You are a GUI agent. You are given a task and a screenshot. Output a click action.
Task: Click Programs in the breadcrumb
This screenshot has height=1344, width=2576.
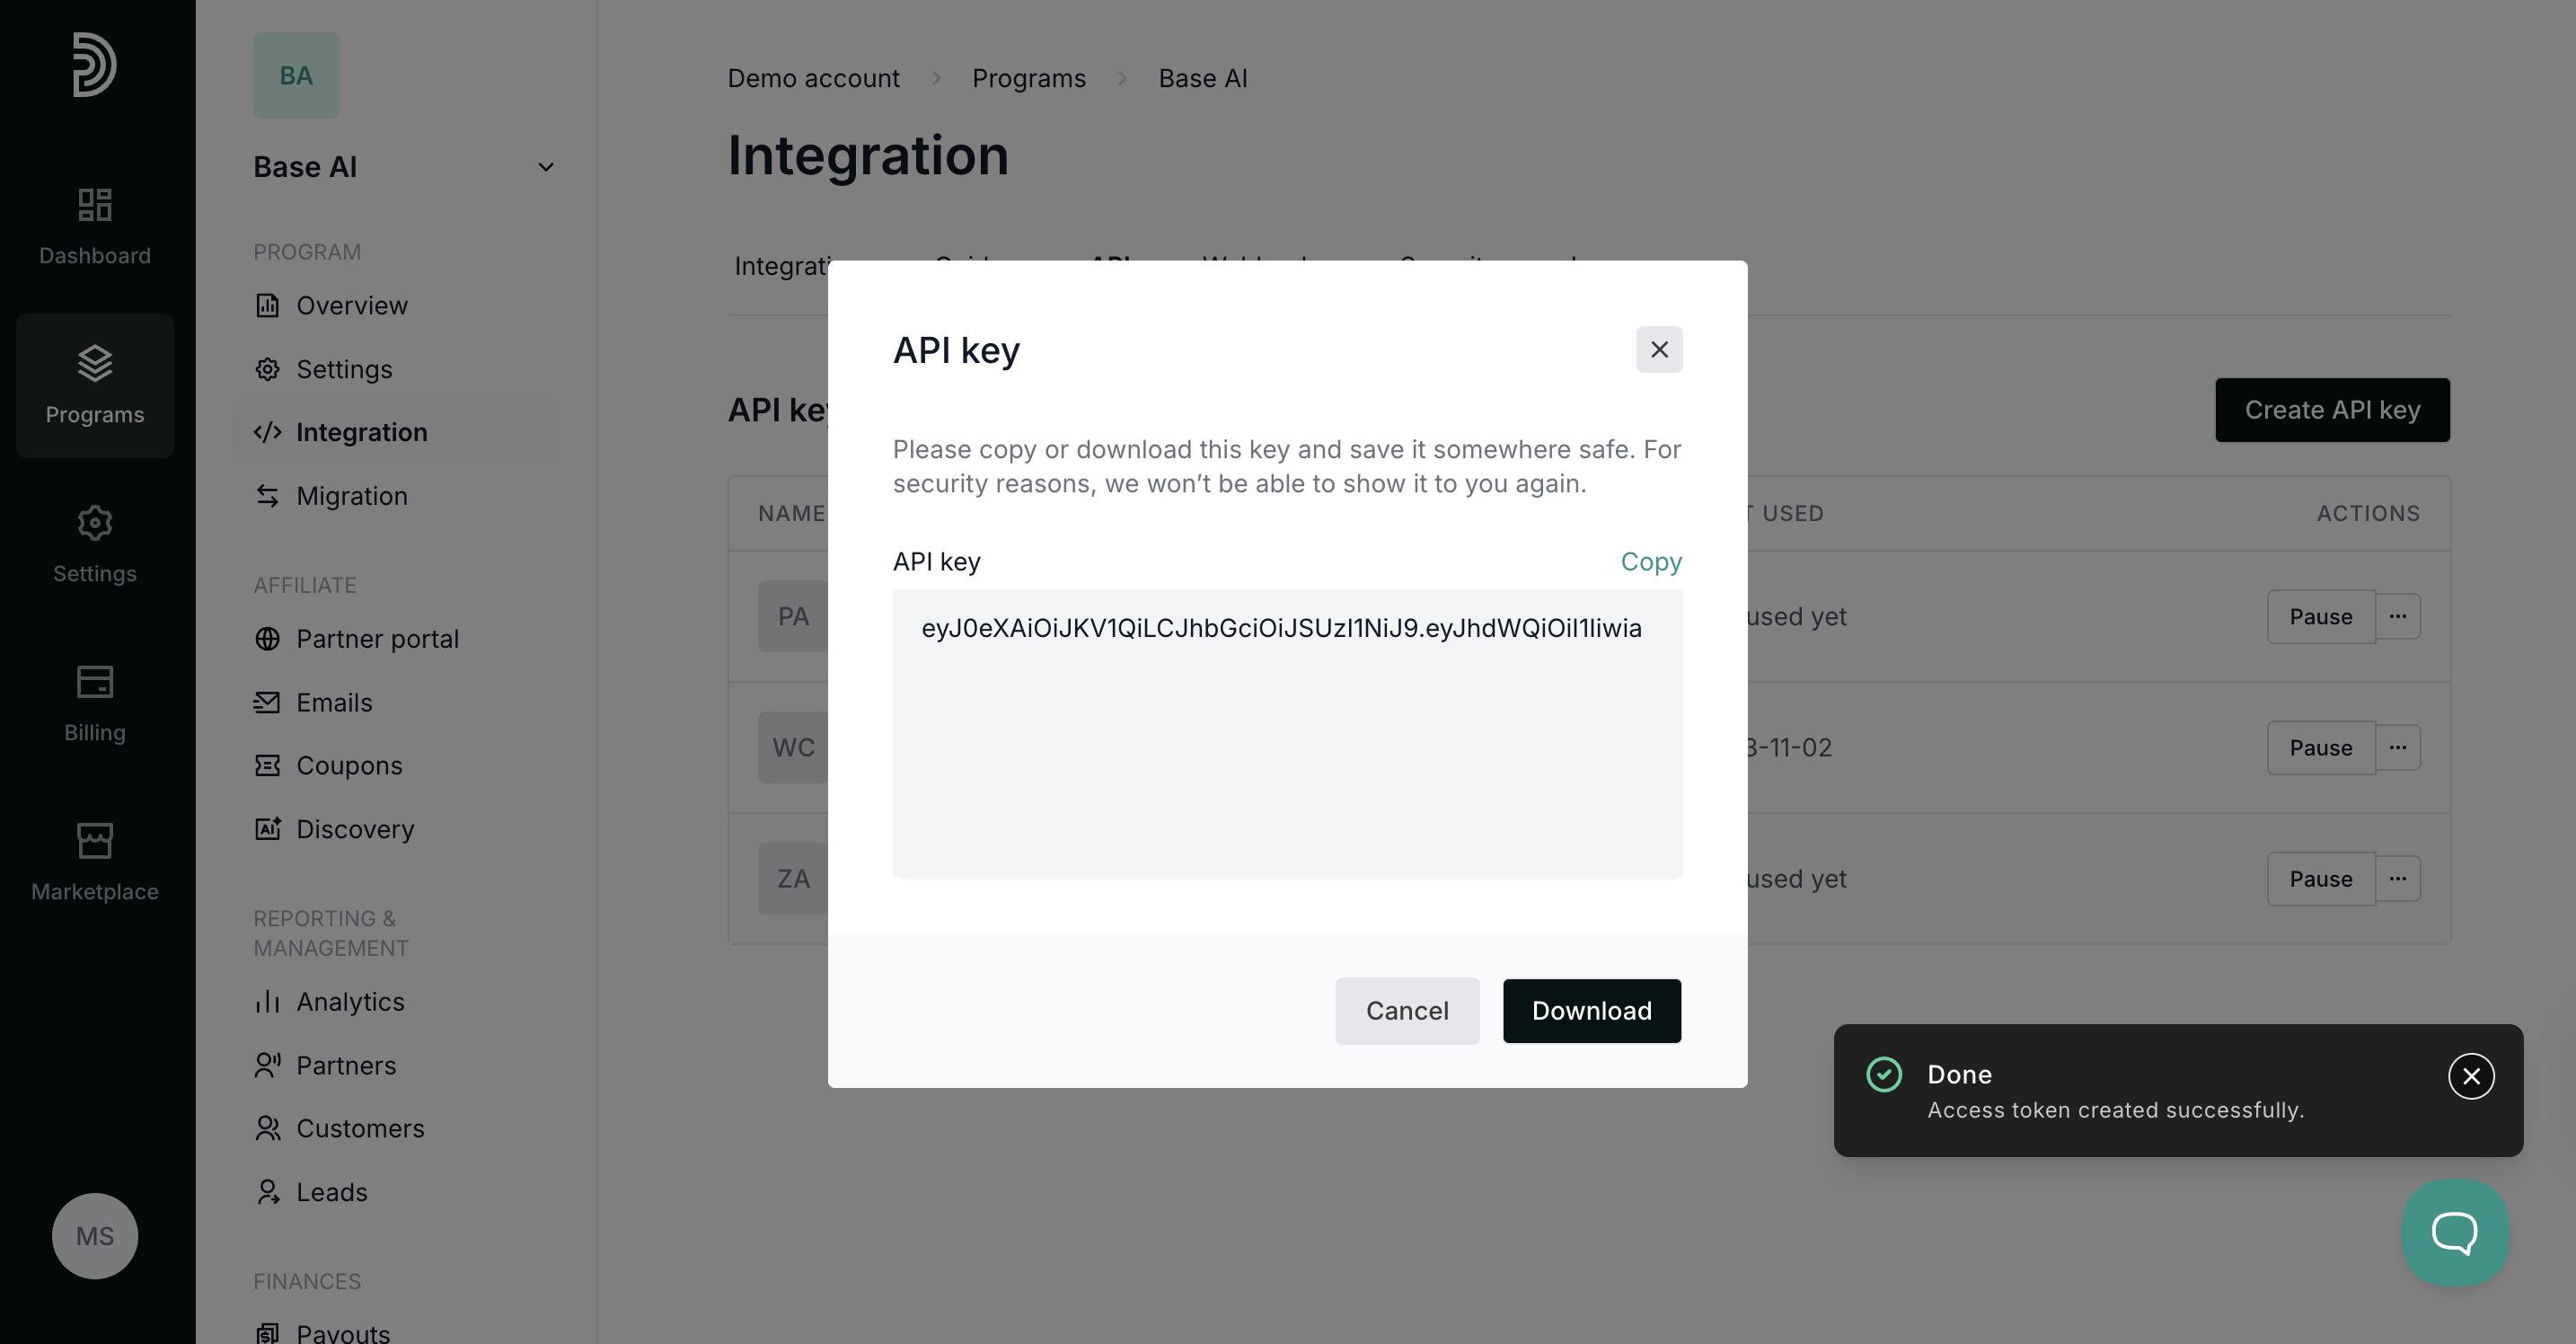[1028, 78]
